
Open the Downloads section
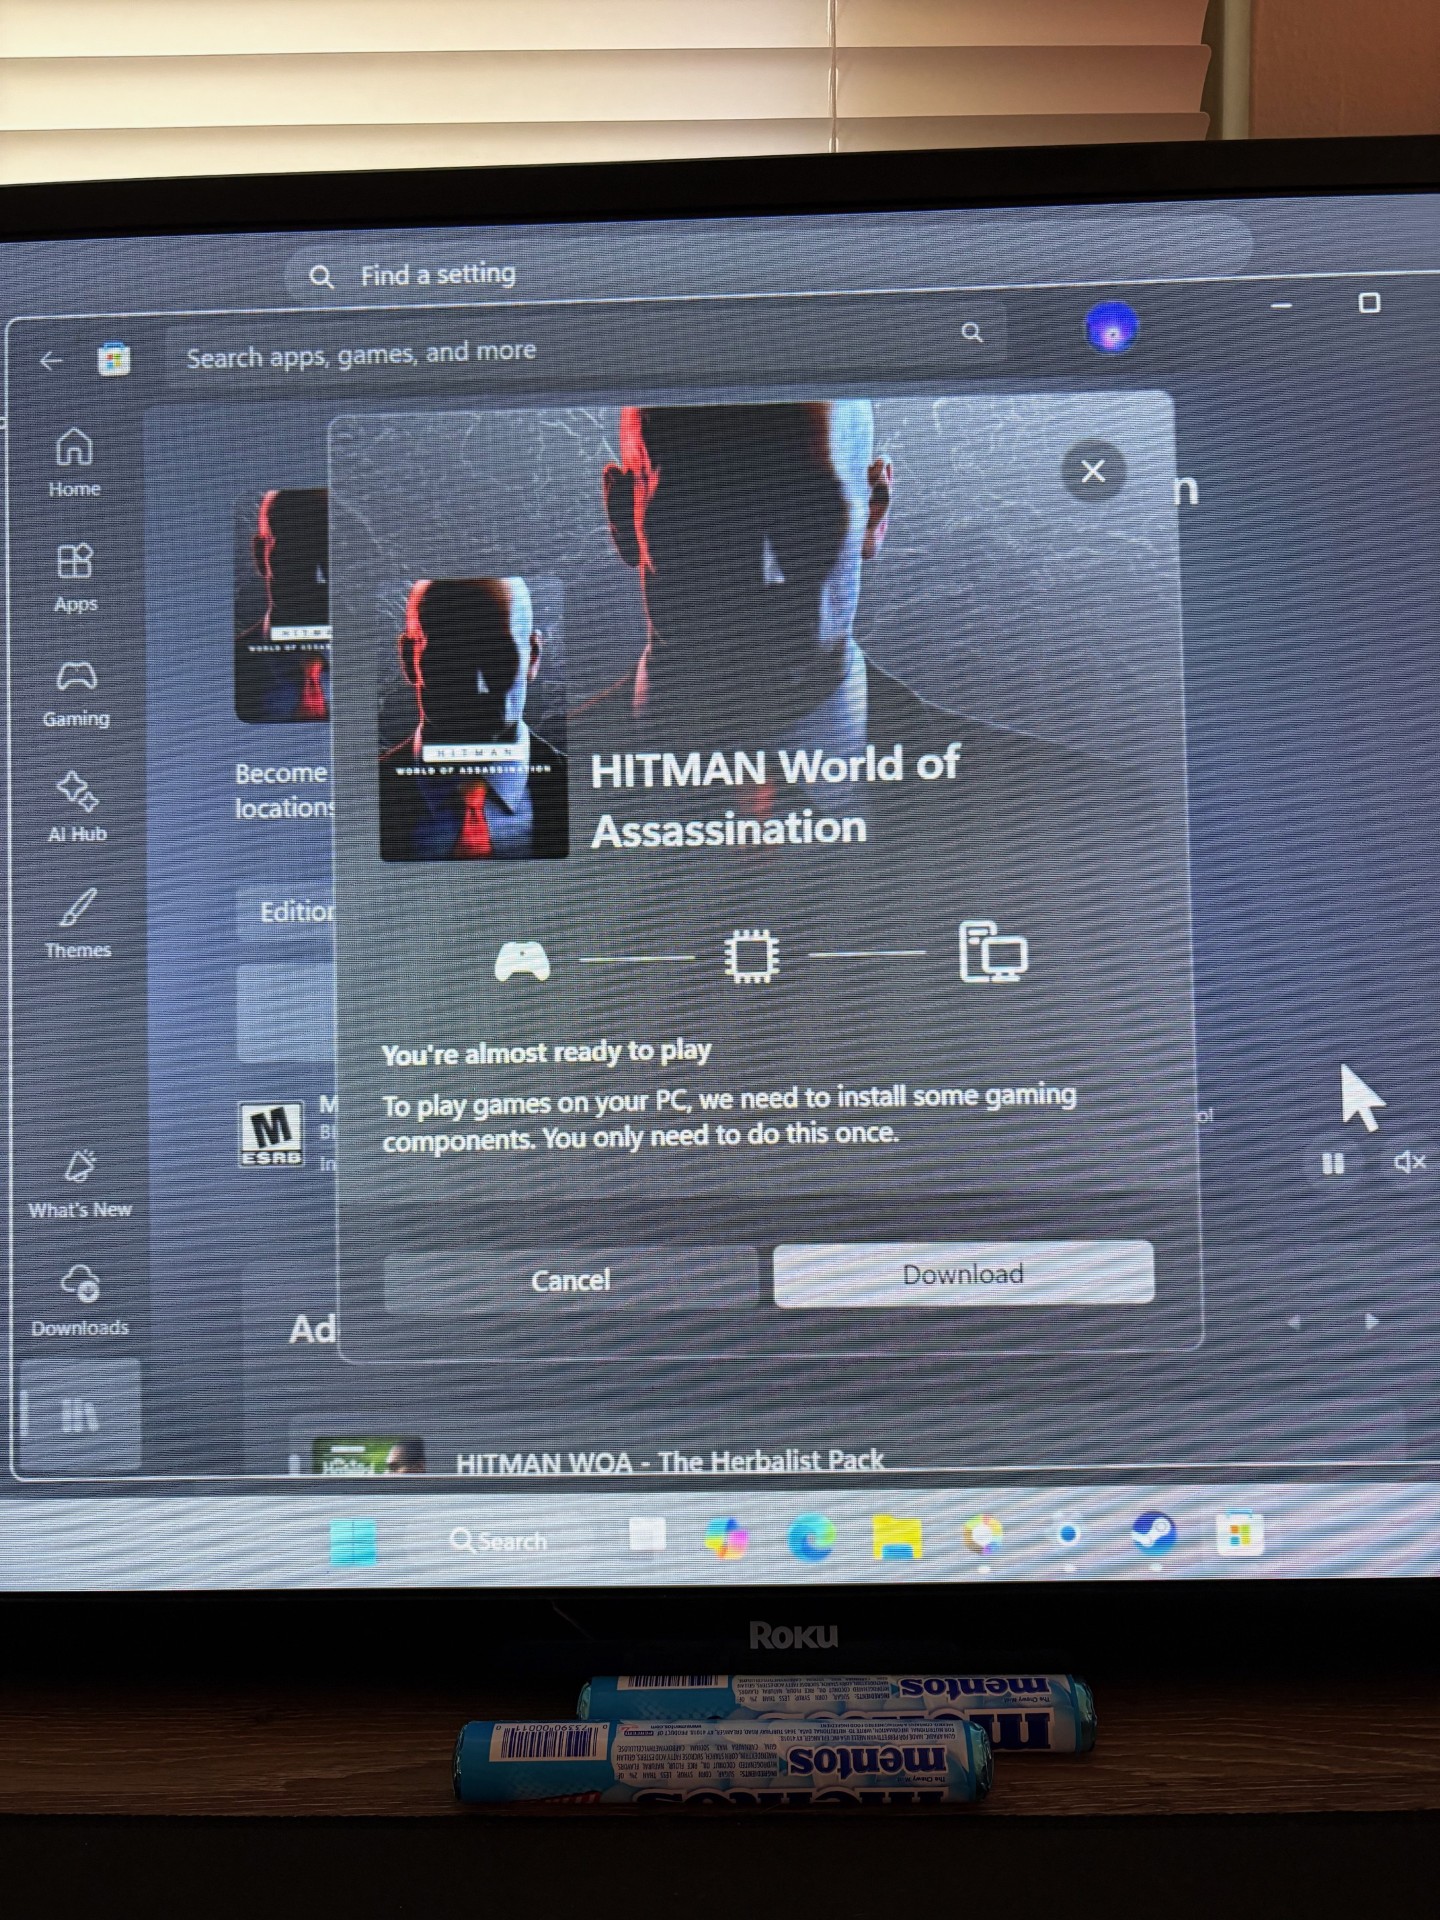pyautogui.click(x=80, y=1300)
